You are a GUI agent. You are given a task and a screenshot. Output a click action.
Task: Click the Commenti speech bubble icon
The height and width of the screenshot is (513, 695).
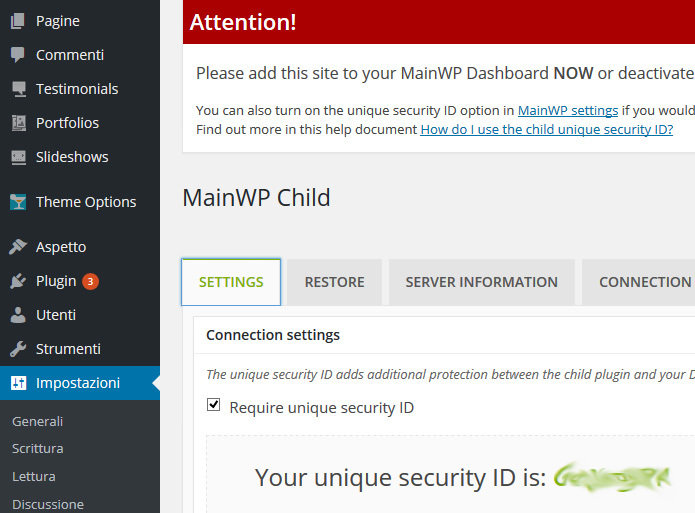pos(18,55)
